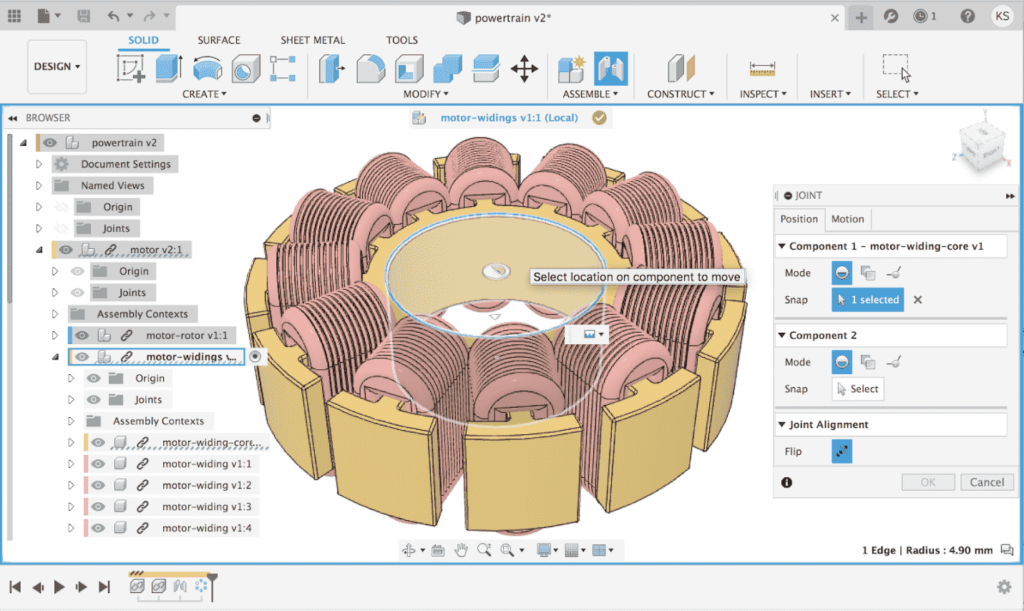Collapse the powertrain v2 root node
The height and width of the screenshot is (611, 1024).
pos(23,141)
